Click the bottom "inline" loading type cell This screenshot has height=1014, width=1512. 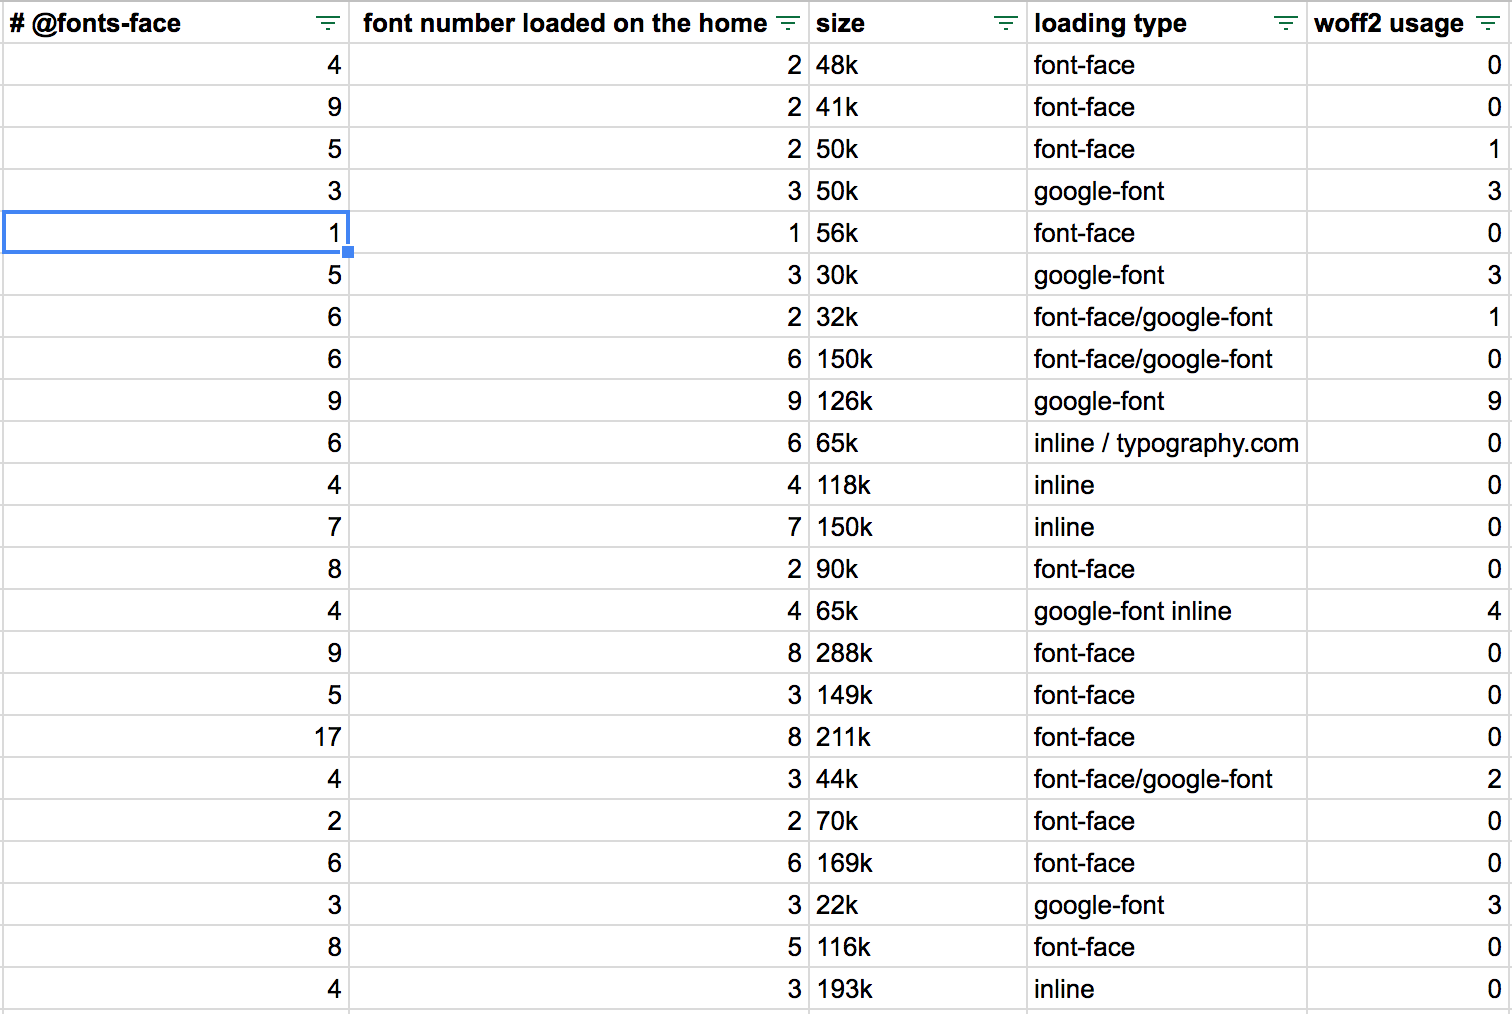(1063, 989)
